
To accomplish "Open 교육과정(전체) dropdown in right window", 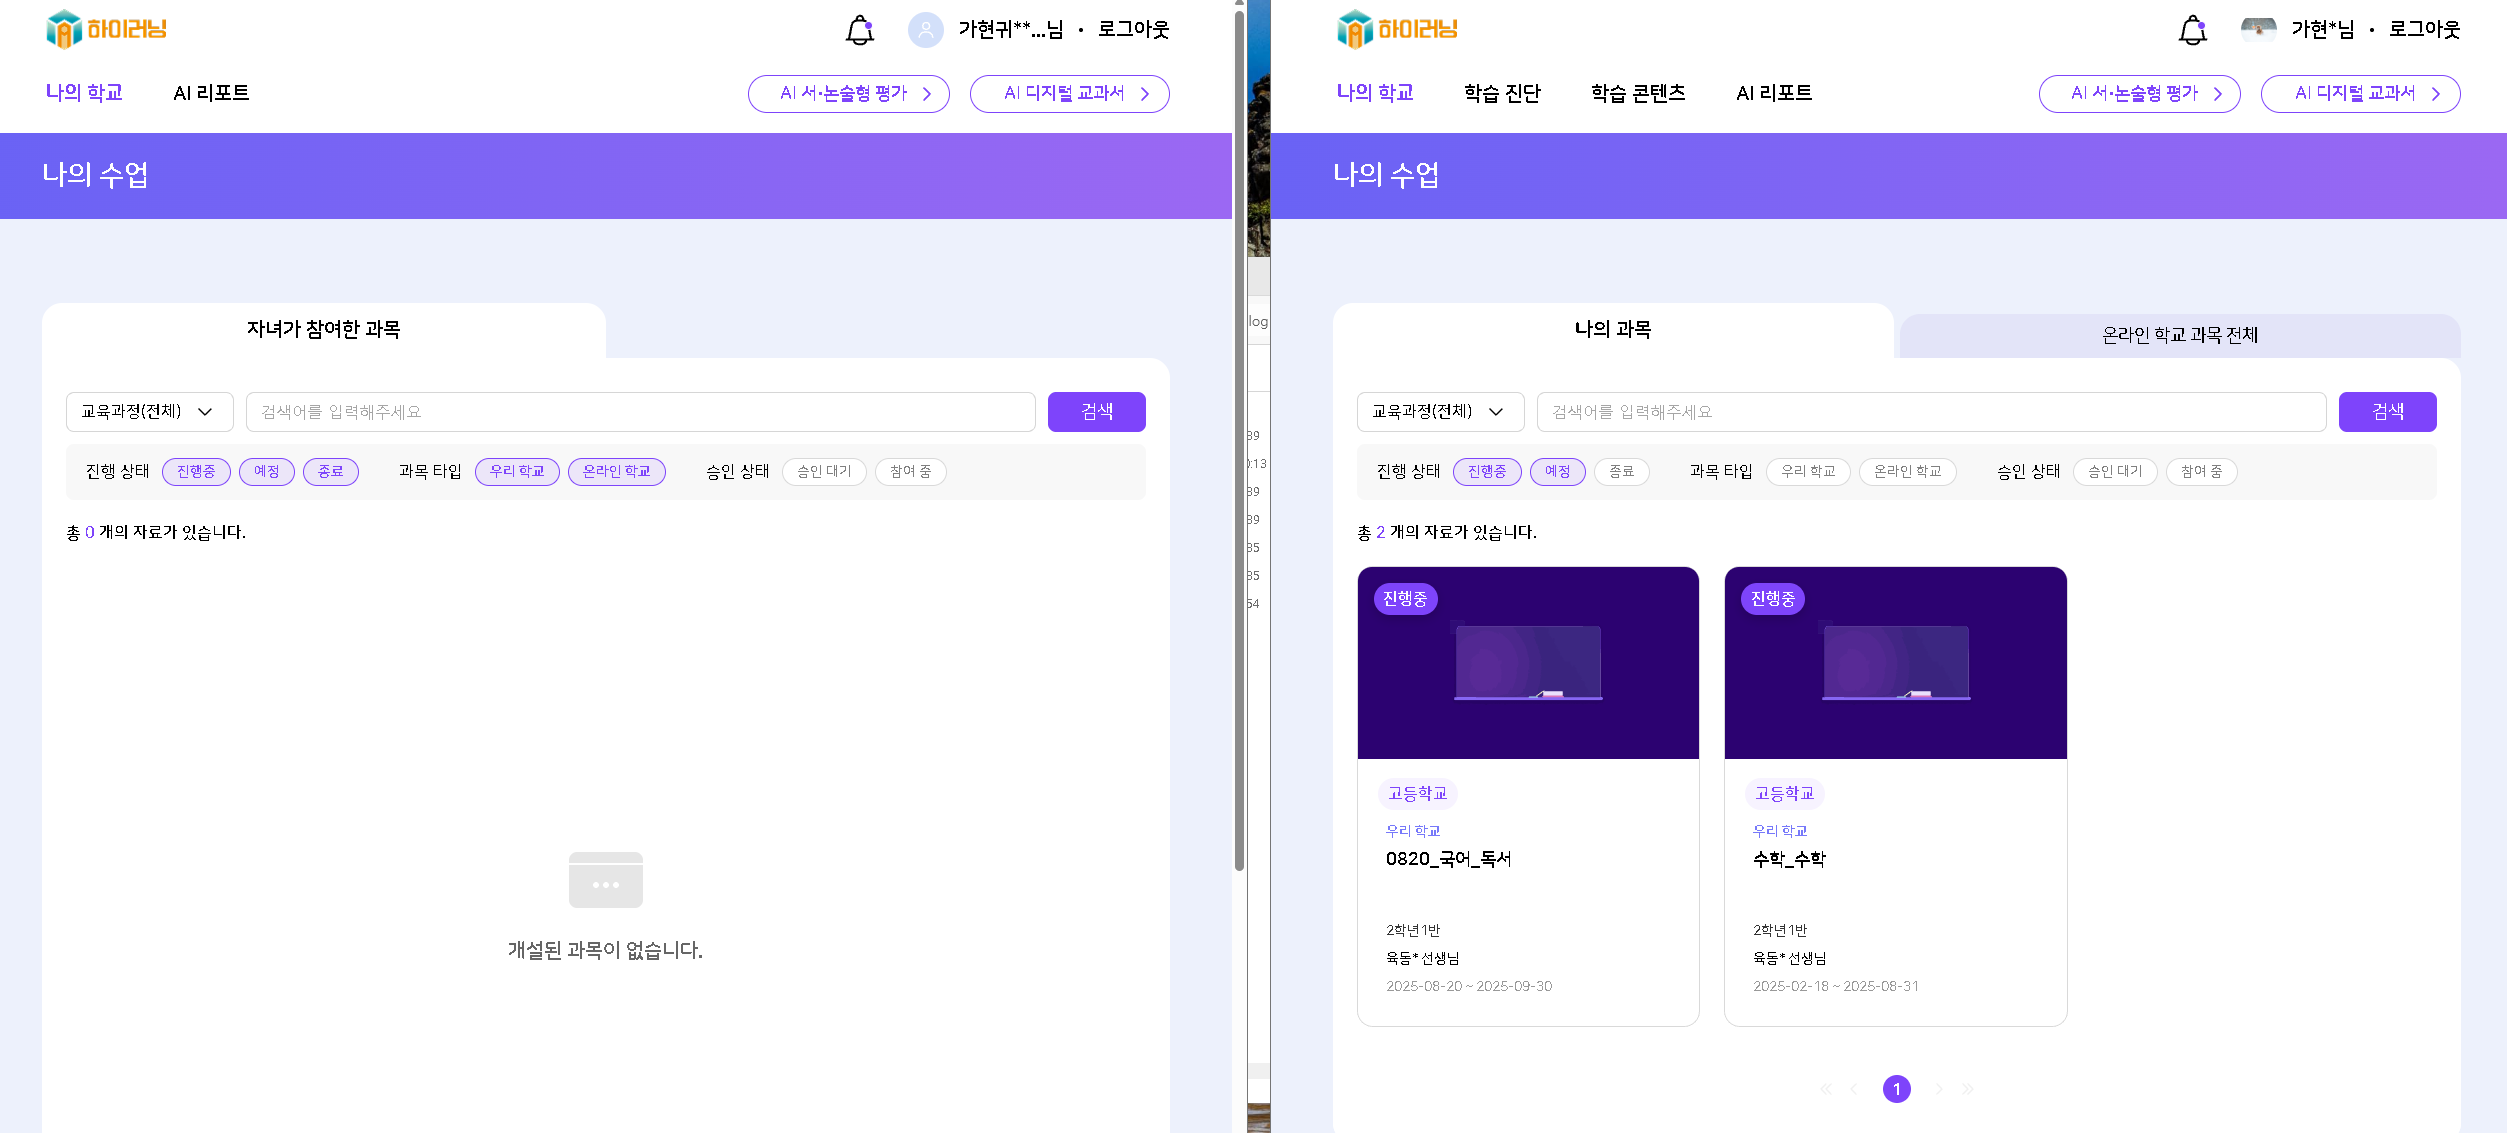I will point(1440,412).
